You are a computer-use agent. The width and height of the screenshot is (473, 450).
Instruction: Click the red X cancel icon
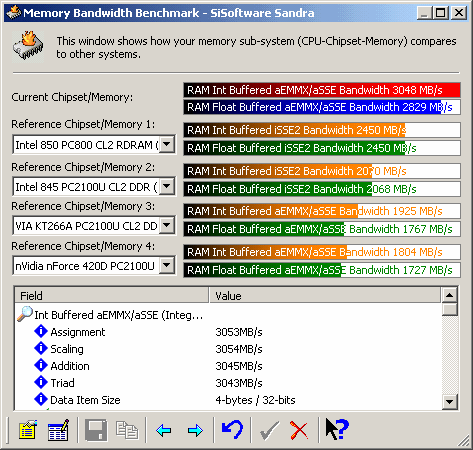[299, 430]
